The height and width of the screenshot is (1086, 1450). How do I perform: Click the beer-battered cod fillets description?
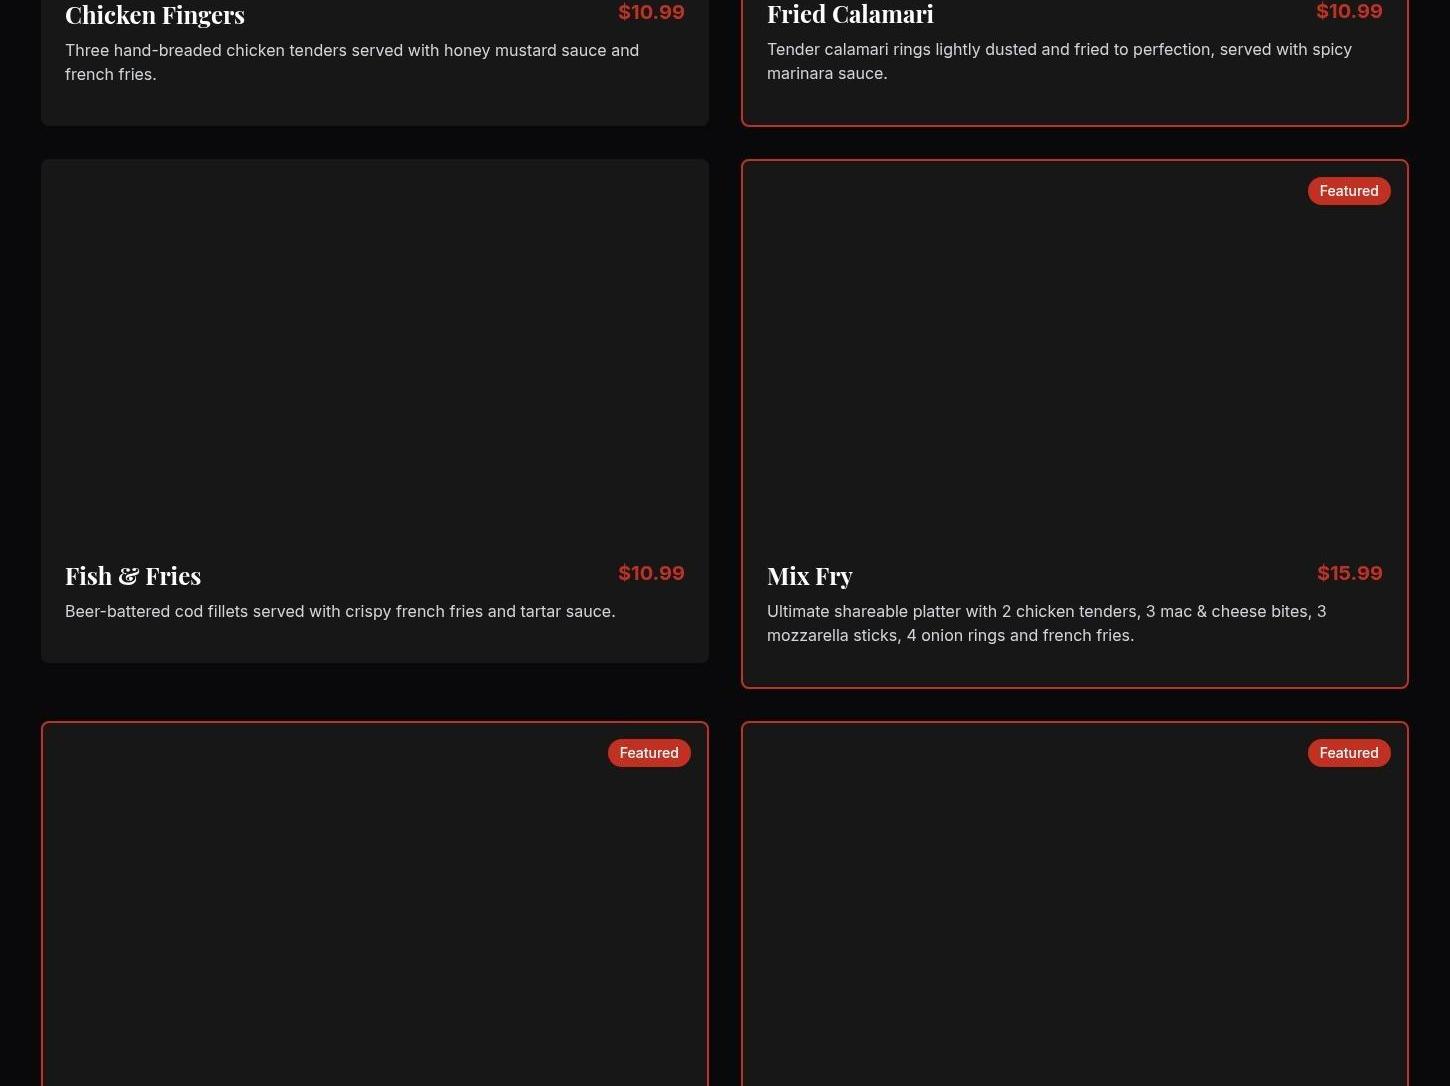[x=340, y=611]
